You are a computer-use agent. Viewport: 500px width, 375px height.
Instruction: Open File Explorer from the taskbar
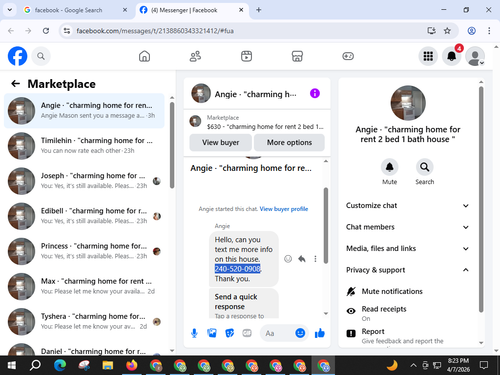pyautogui.click(x=108, y=365)
